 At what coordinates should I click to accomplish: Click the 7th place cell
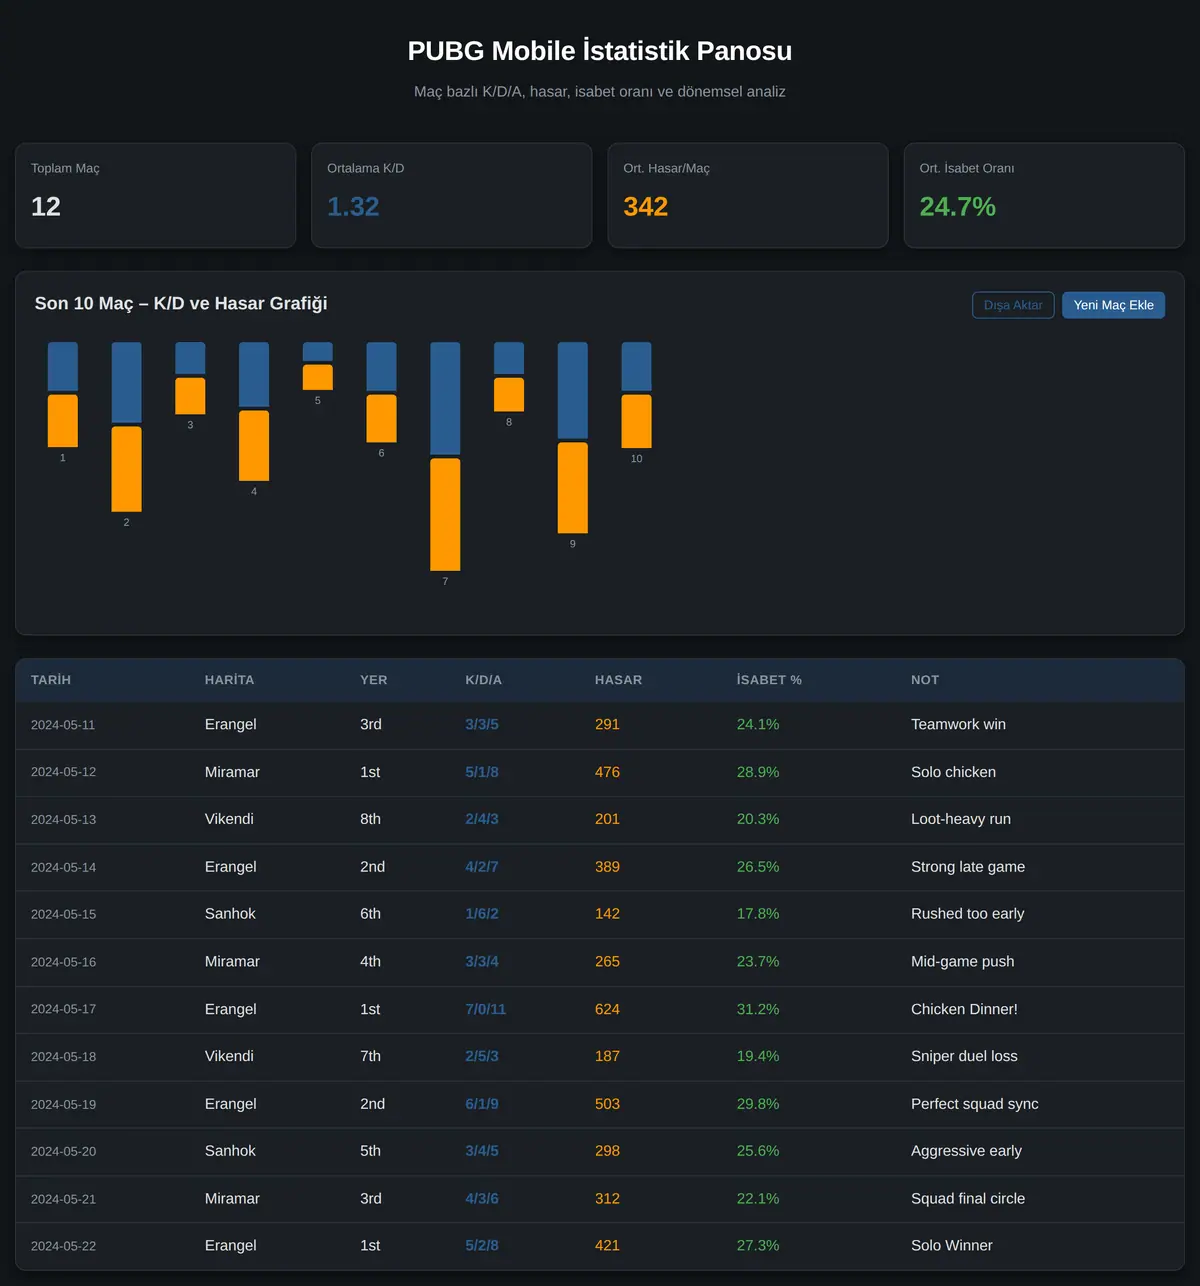370,1056
